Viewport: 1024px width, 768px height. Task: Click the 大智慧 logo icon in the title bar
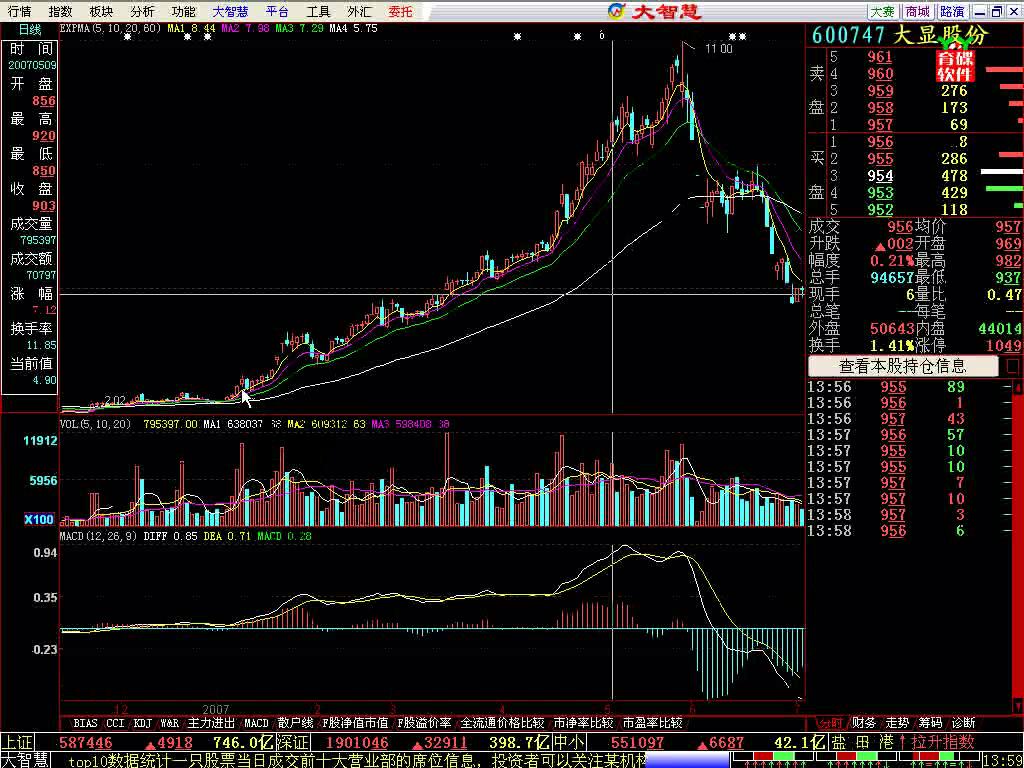pos(616,11)
